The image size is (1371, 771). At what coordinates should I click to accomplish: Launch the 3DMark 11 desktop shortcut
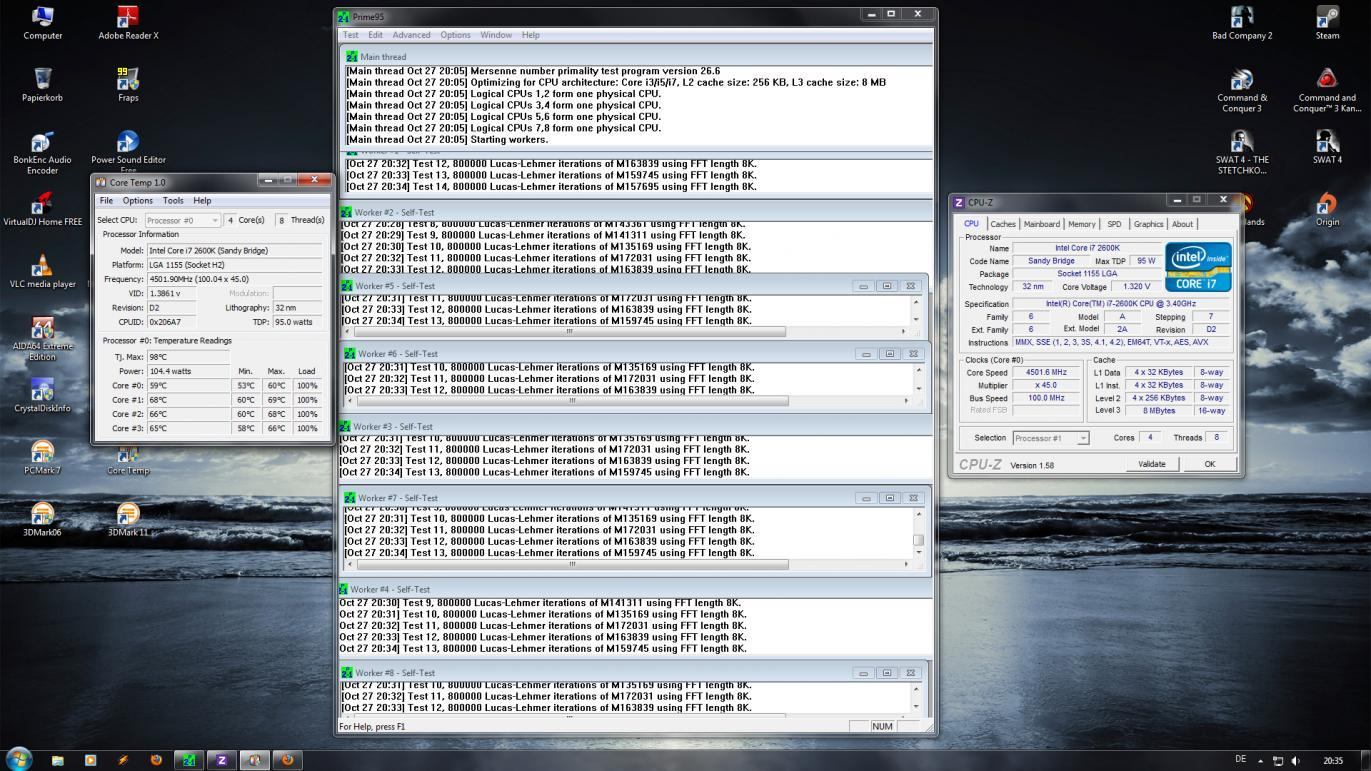[x=128, y=520]
